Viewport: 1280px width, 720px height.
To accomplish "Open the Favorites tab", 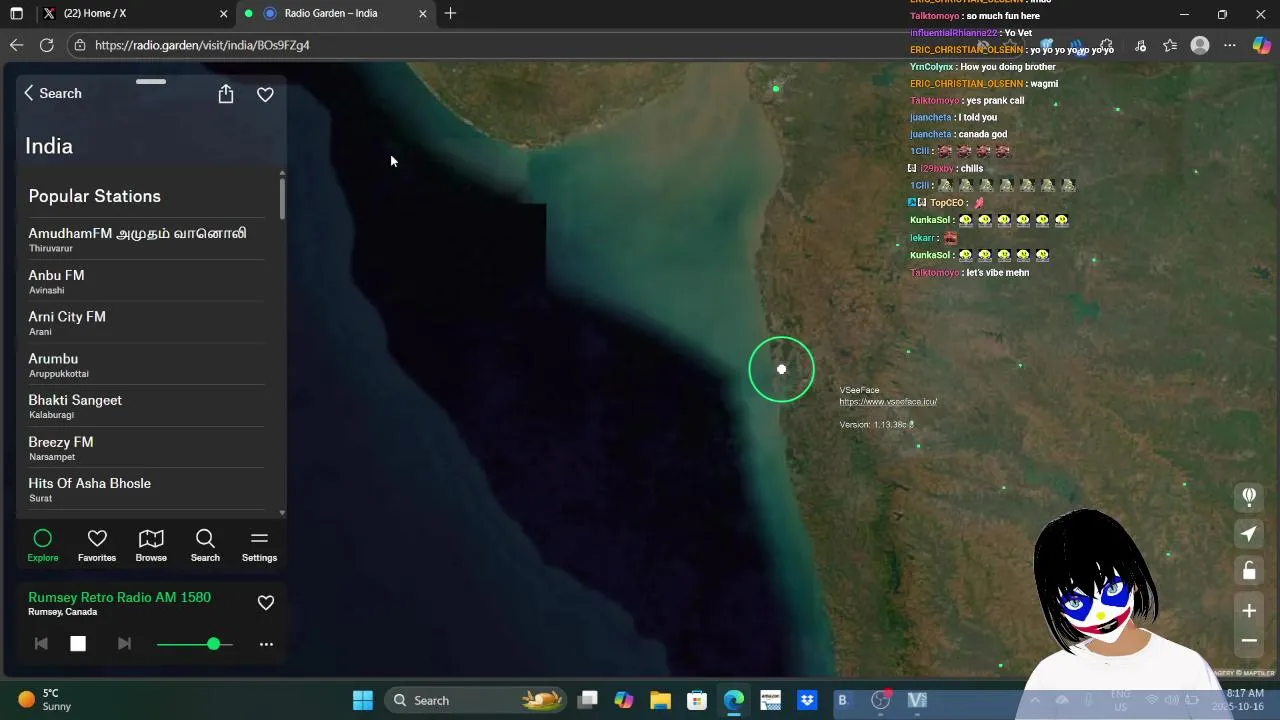I will [x=97, y=546].
